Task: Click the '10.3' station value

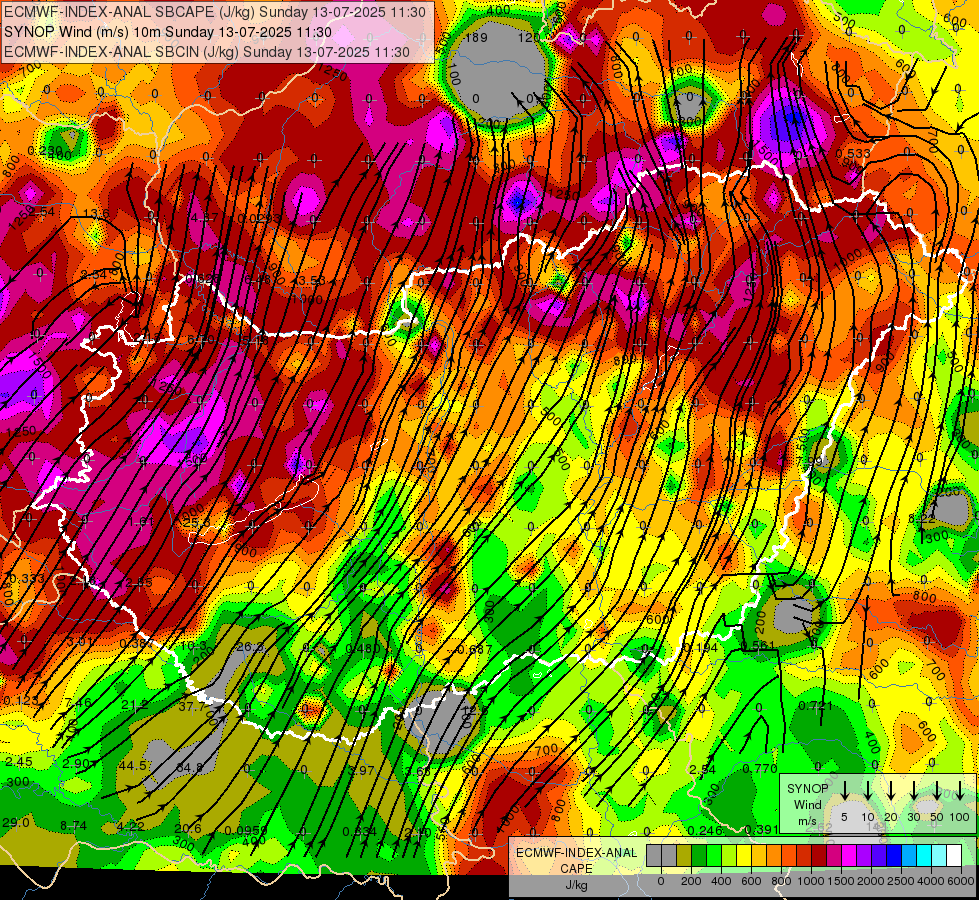Action: tap(193, 645)
